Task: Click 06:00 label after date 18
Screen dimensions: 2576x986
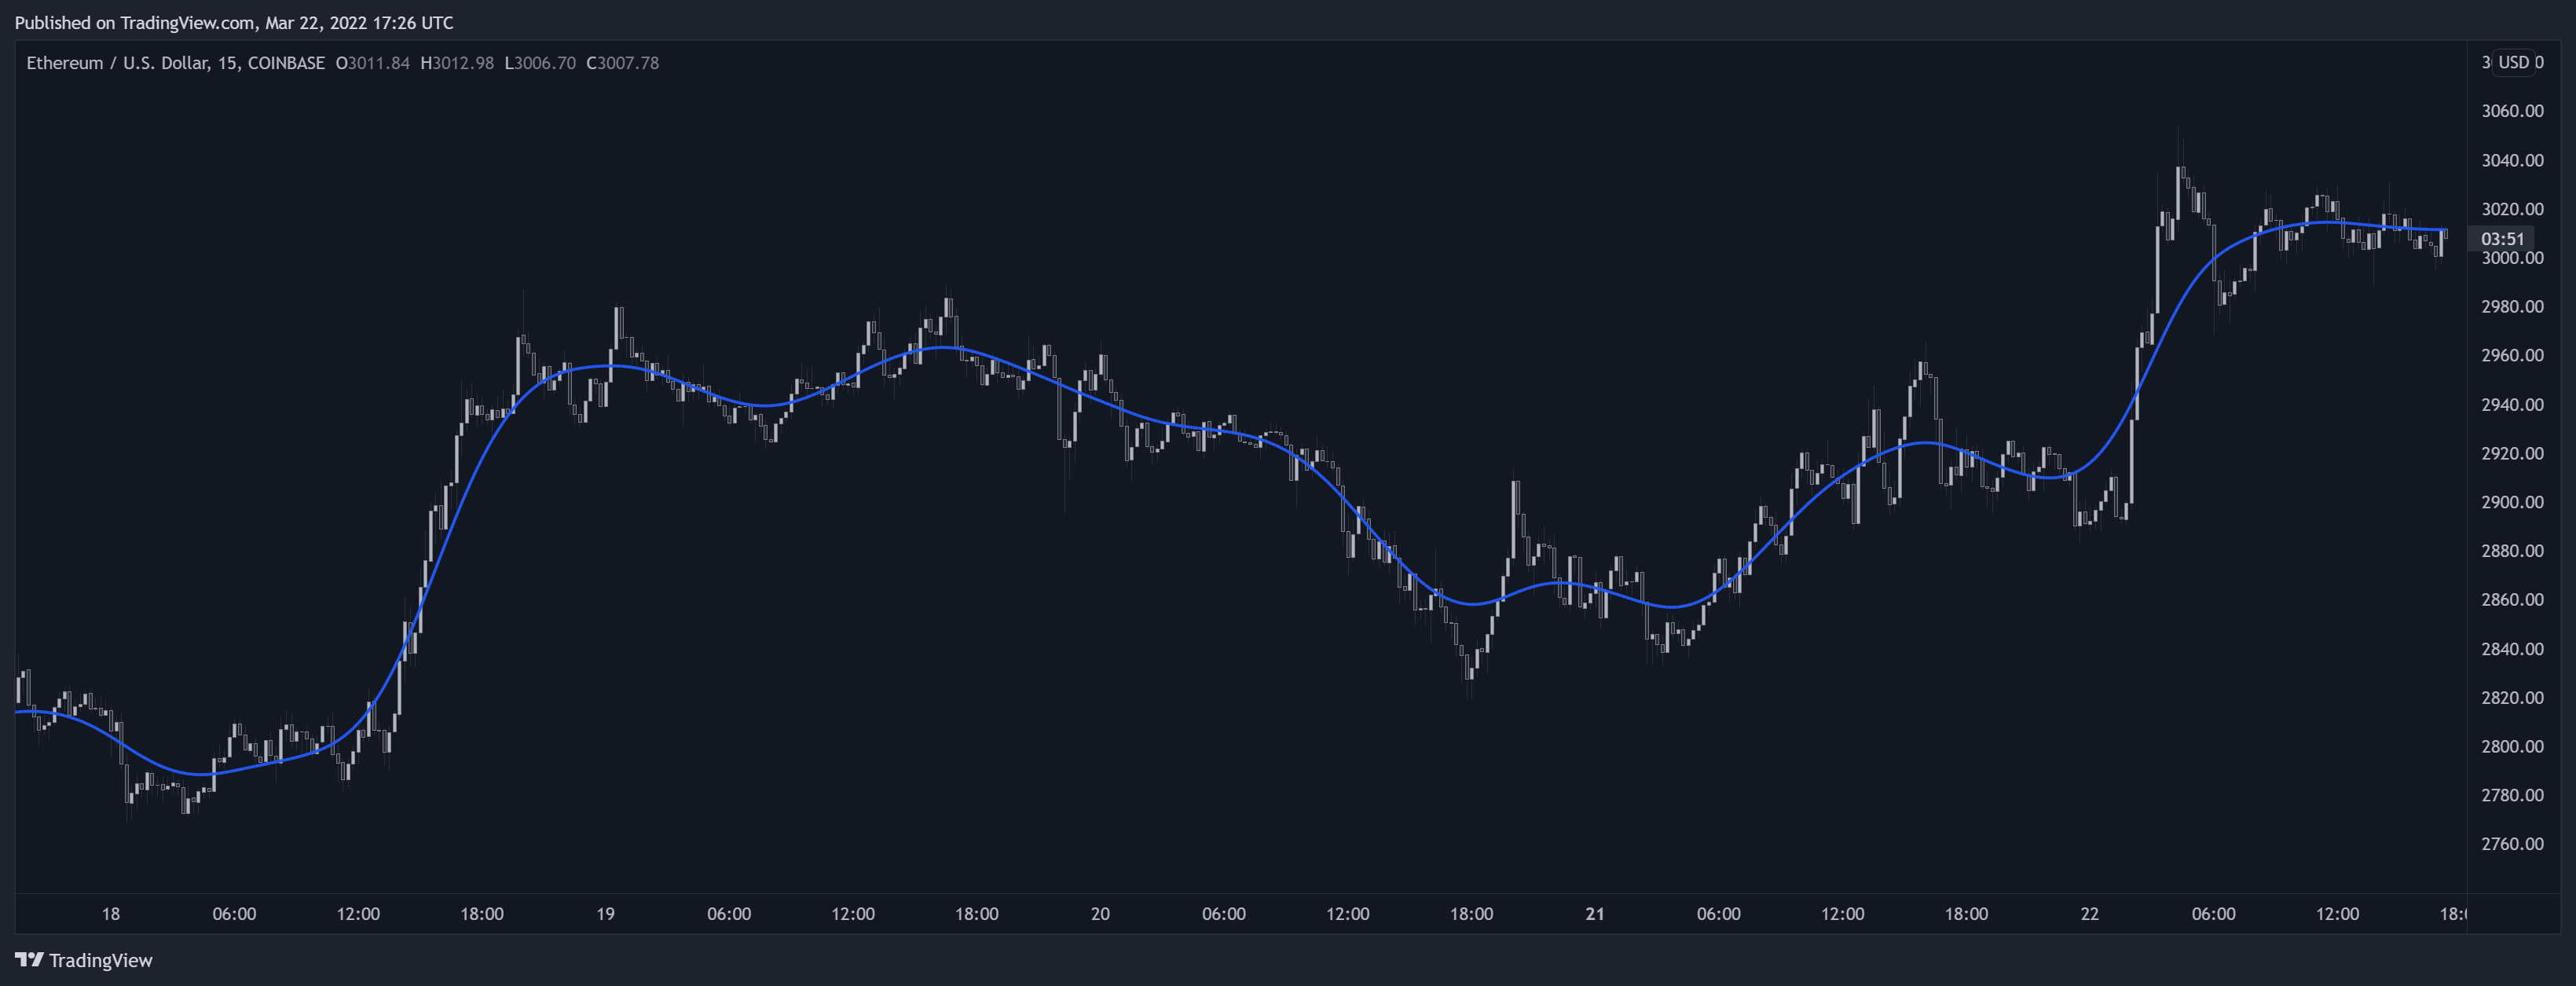Action: click(234, 914)
